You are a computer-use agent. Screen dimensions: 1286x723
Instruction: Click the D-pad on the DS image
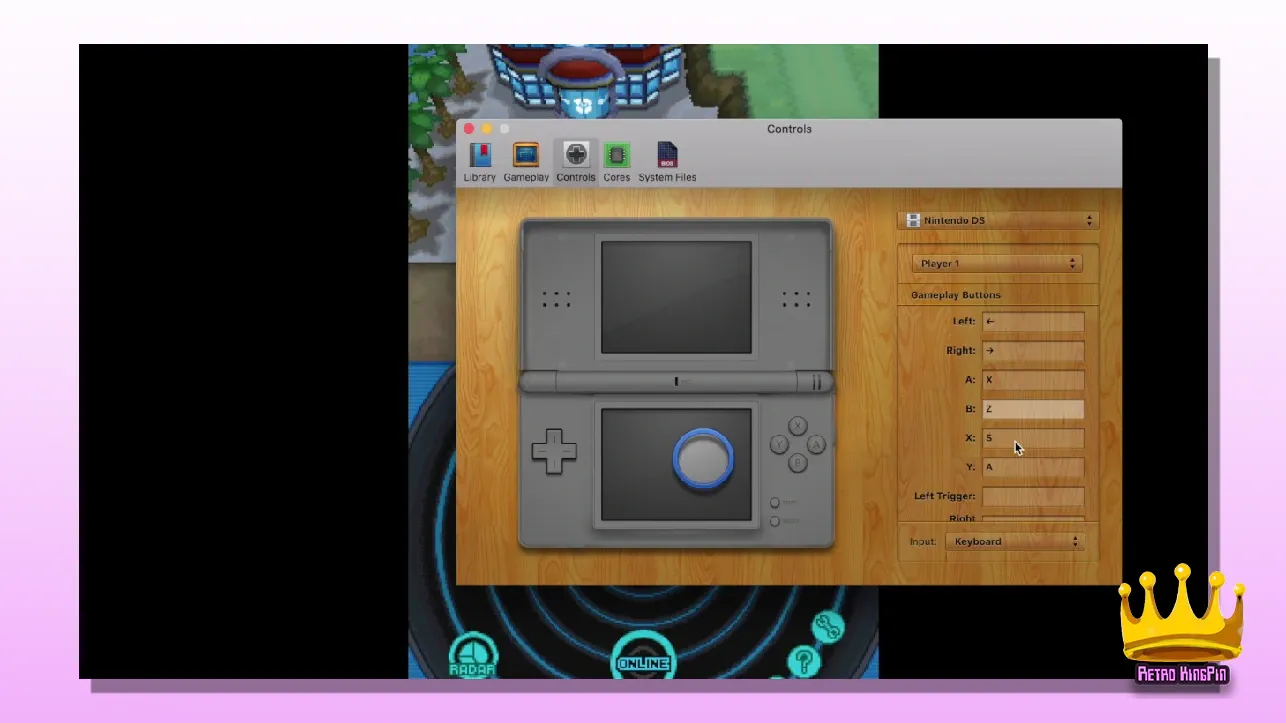[x=553, y=452]
